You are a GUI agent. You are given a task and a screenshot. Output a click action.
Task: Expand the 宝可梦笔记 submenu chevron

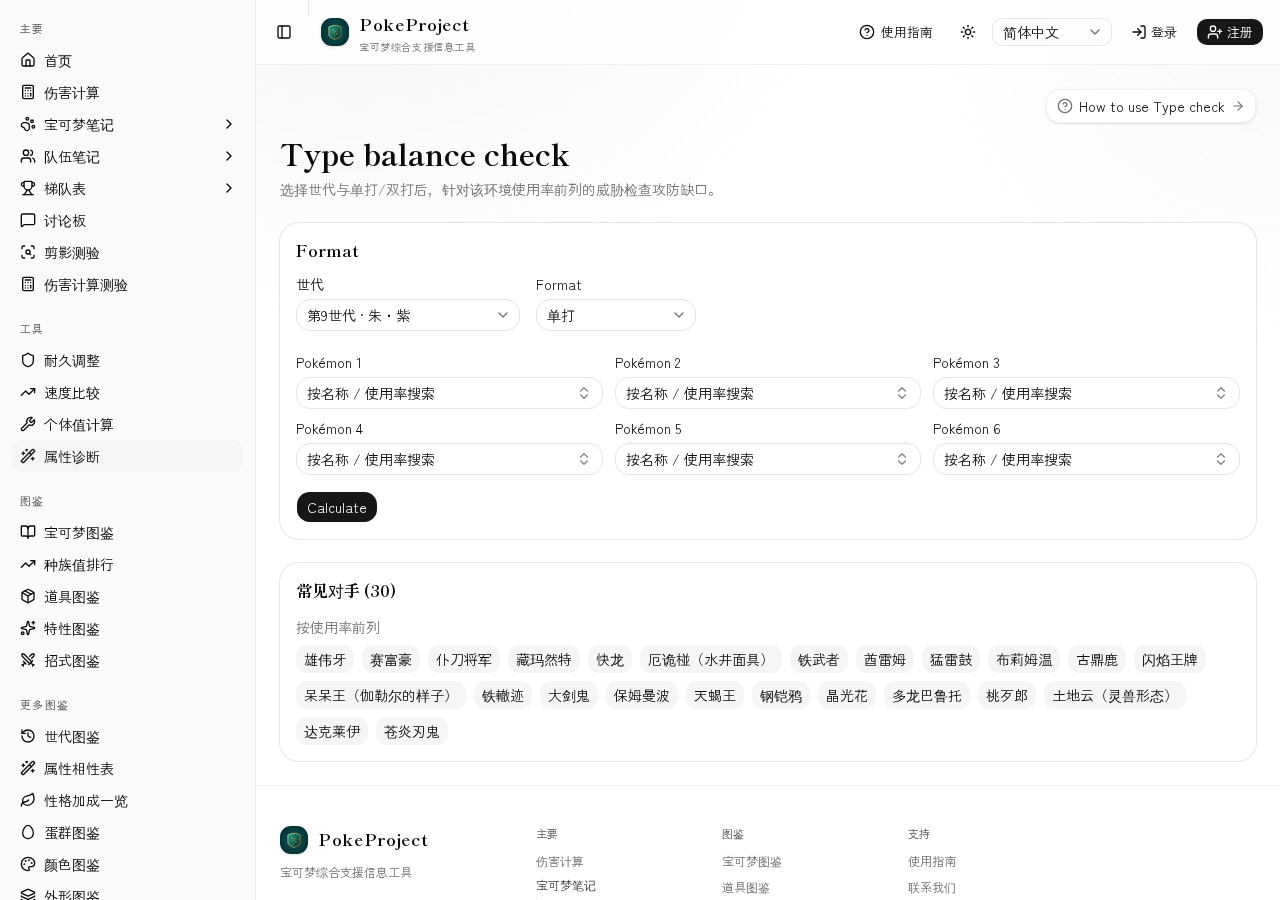(228, 124)
